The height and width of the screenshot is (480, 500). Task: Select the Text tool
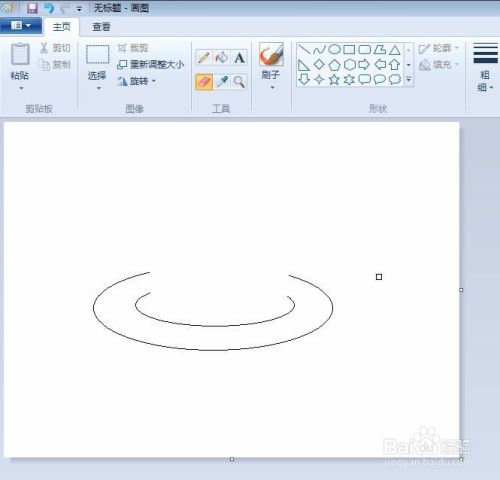click(239, 58)
